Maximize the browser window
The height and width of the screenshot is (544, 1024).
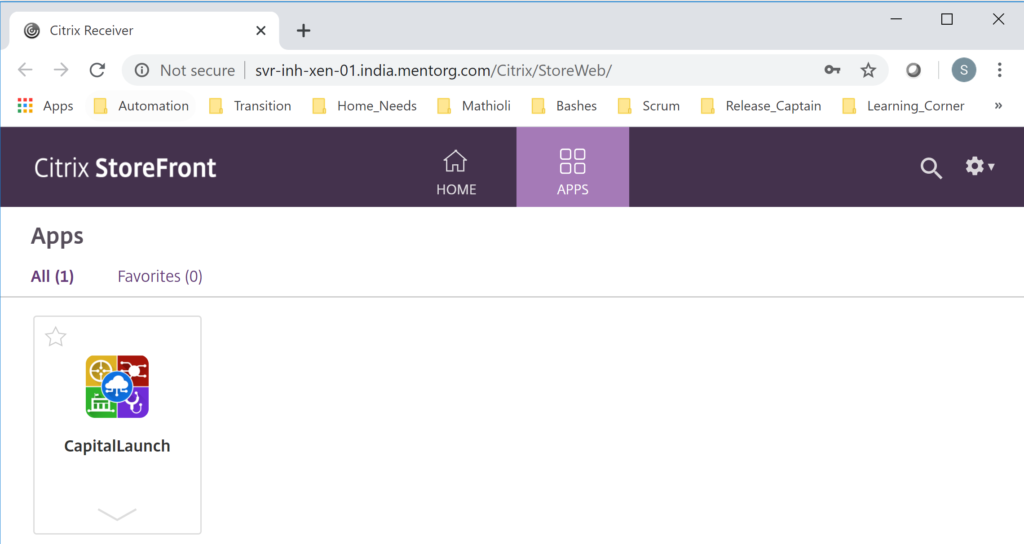point(947,20)
